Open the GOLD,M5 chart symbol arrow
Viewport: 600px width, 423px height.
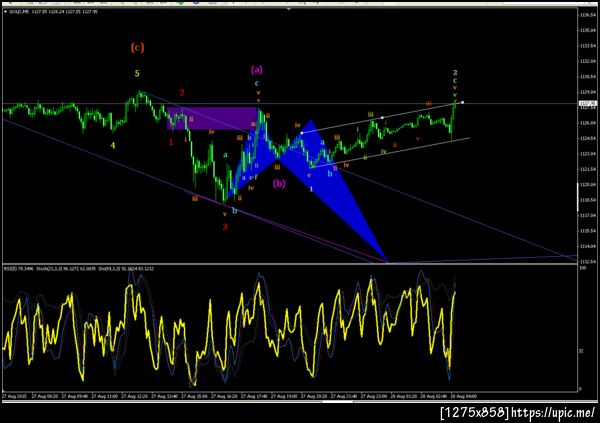pyautogui.click(x=5, y=12)
